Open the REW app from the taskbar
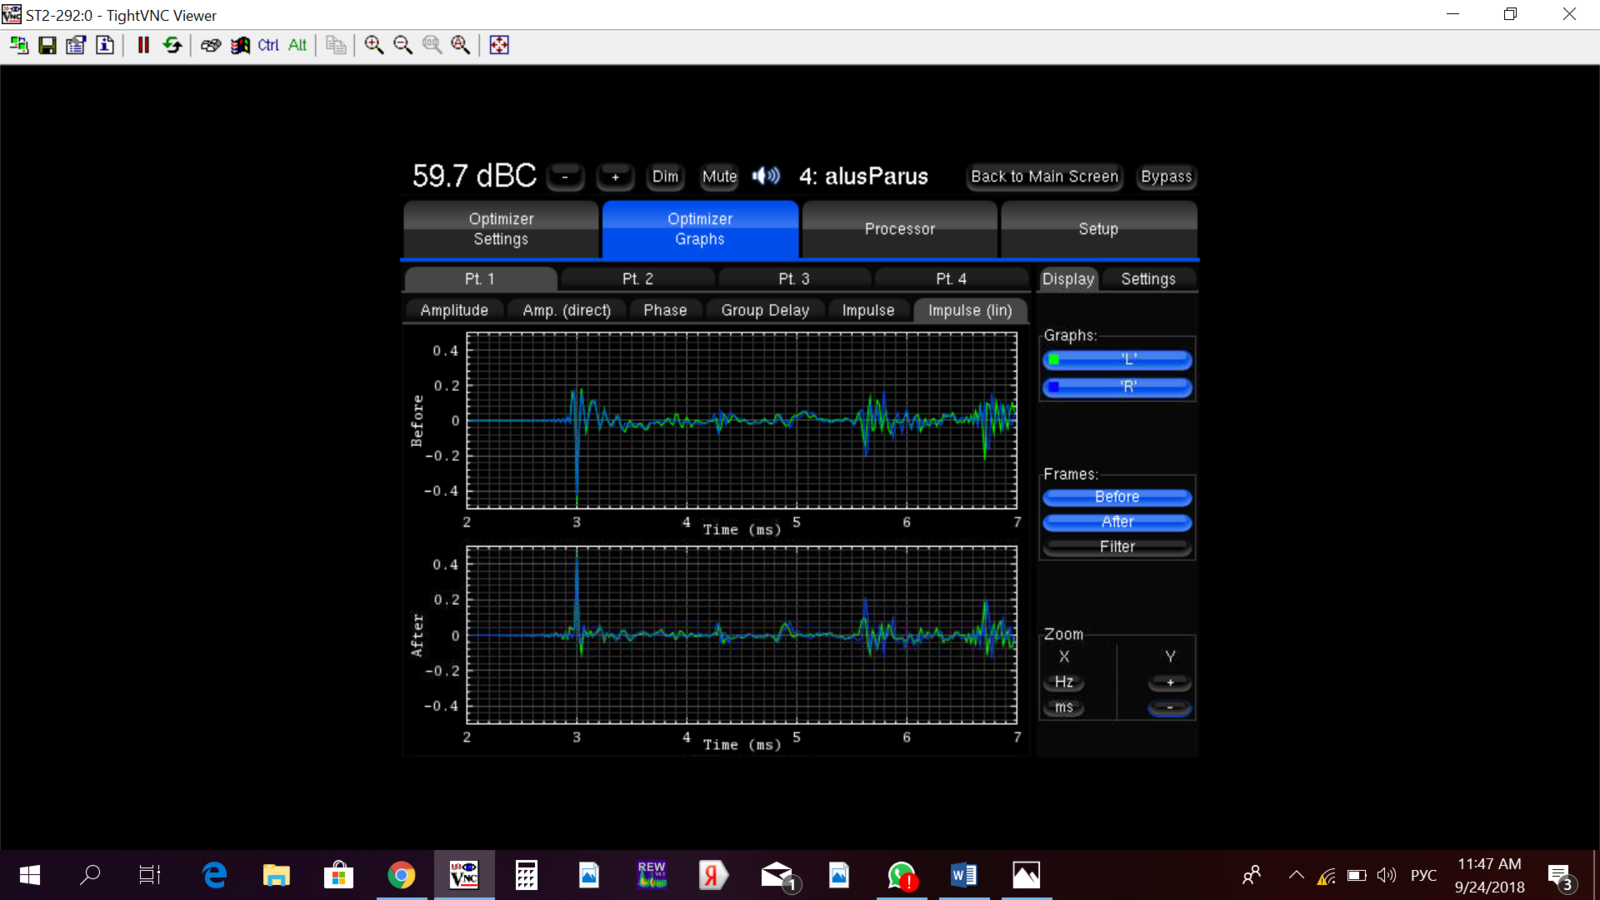Image resolution: width=1600 pixels, height=900 pixels. (x=651, y=875)
